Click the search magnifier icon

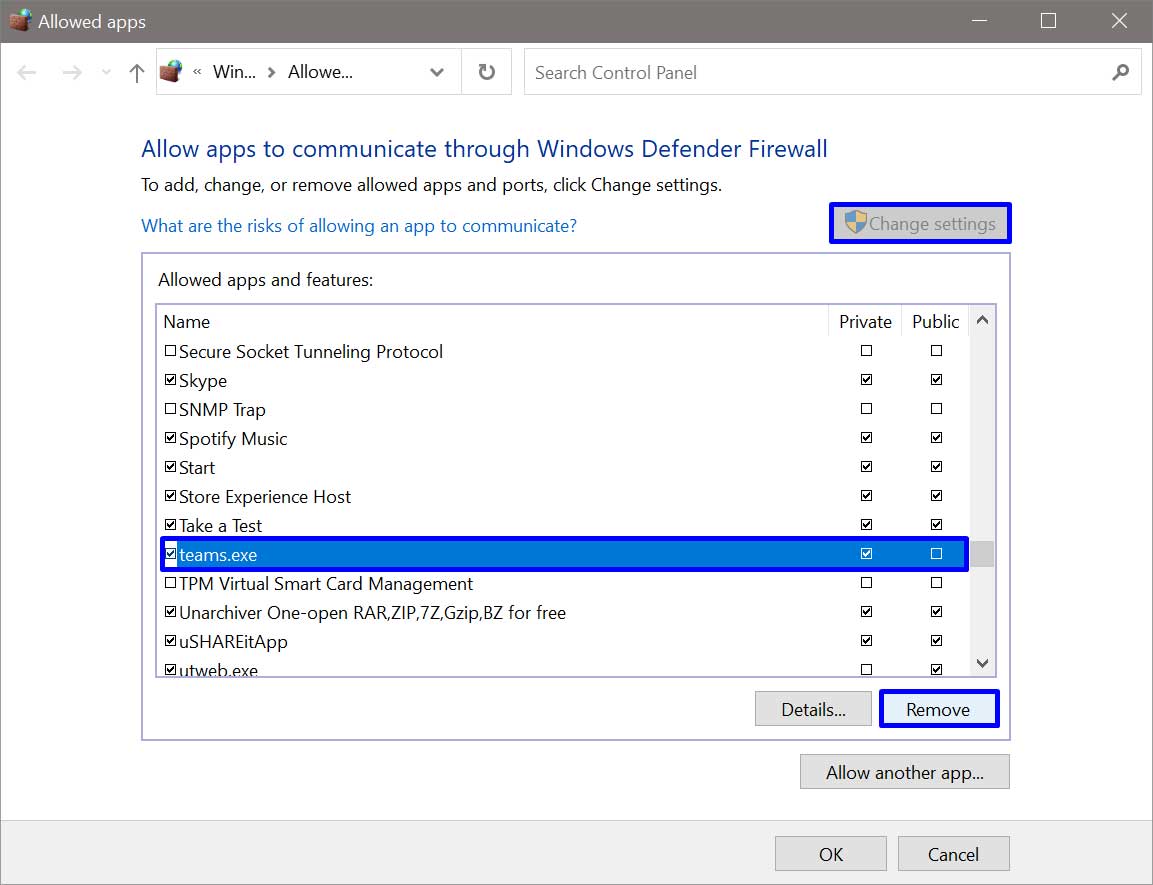(x=1121, y=72)
